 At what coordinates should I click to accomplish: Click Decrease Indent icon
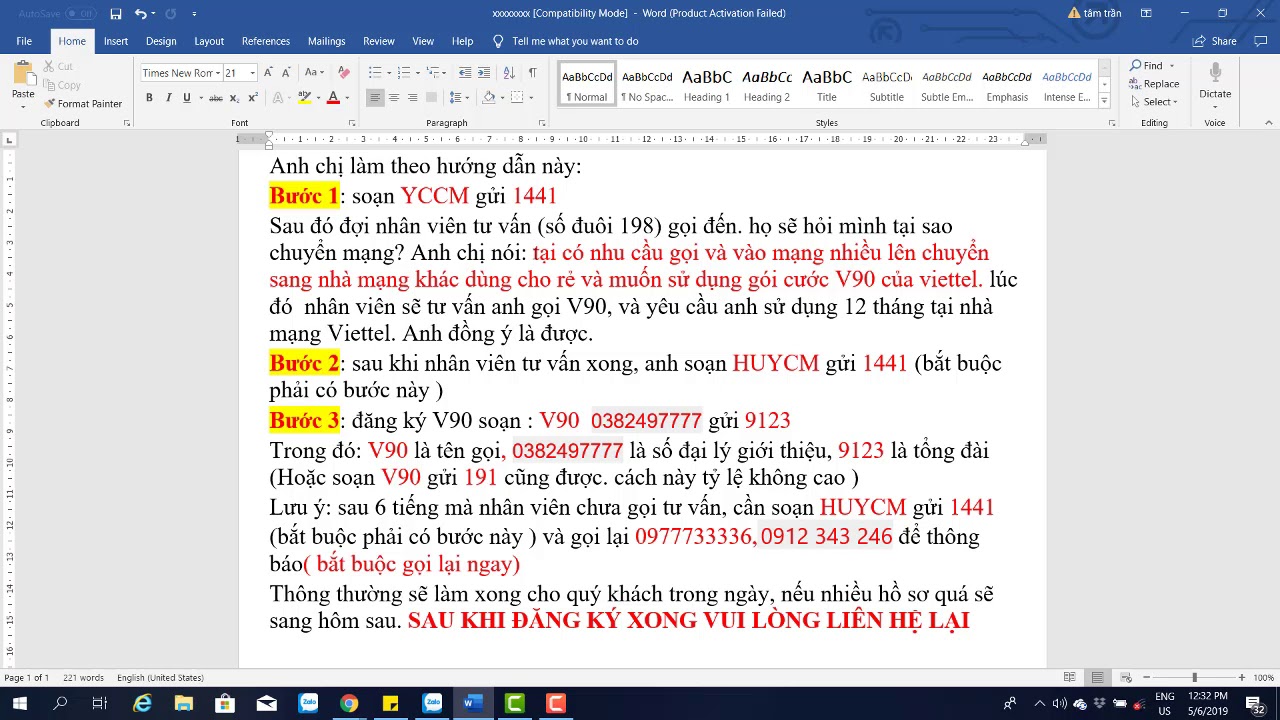pyautogui.click(x=465, y=73)
